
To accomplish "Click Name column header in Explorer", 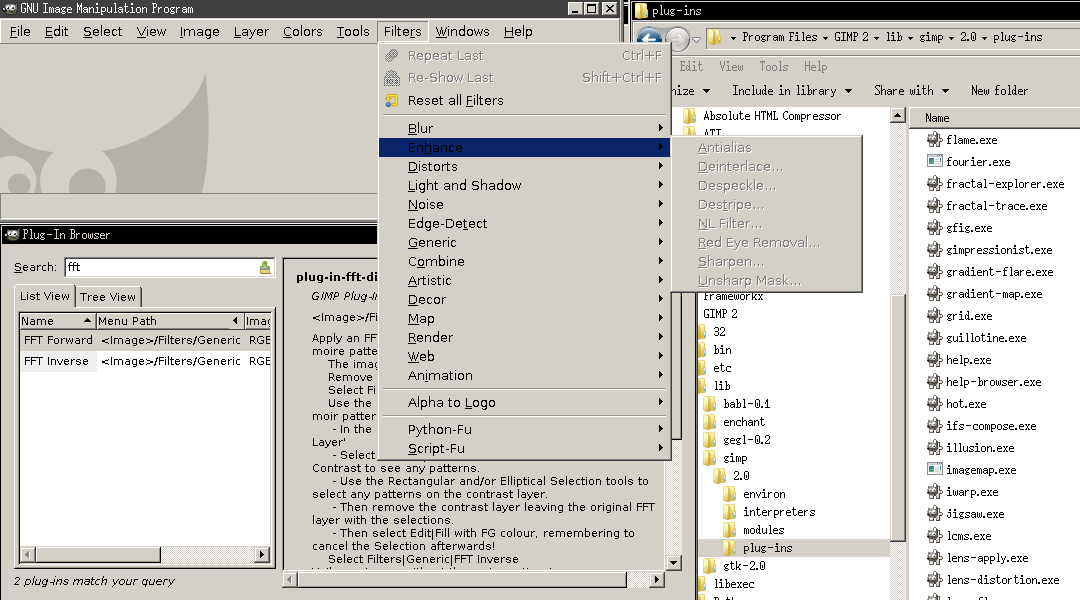I will [x=937, y=118].
